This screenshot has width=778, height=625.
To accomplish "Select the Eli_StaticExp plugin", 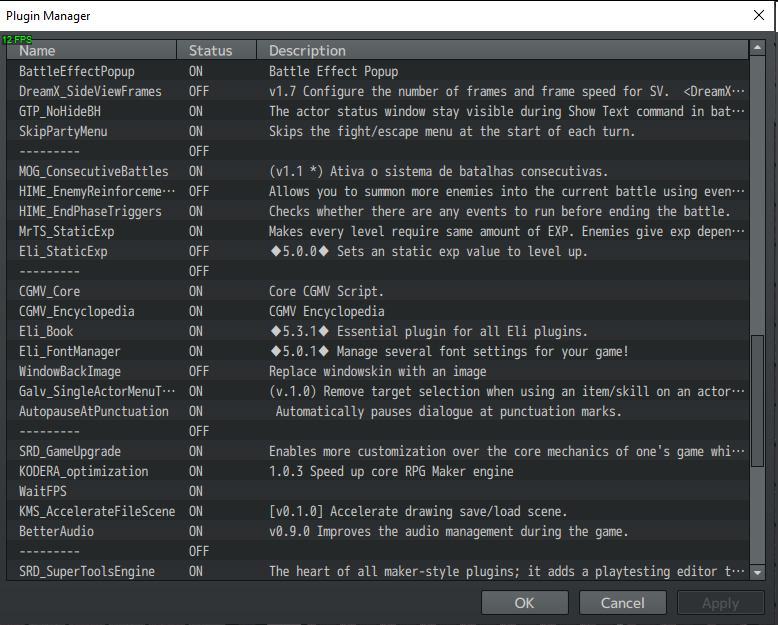I will tap(378, 251).
